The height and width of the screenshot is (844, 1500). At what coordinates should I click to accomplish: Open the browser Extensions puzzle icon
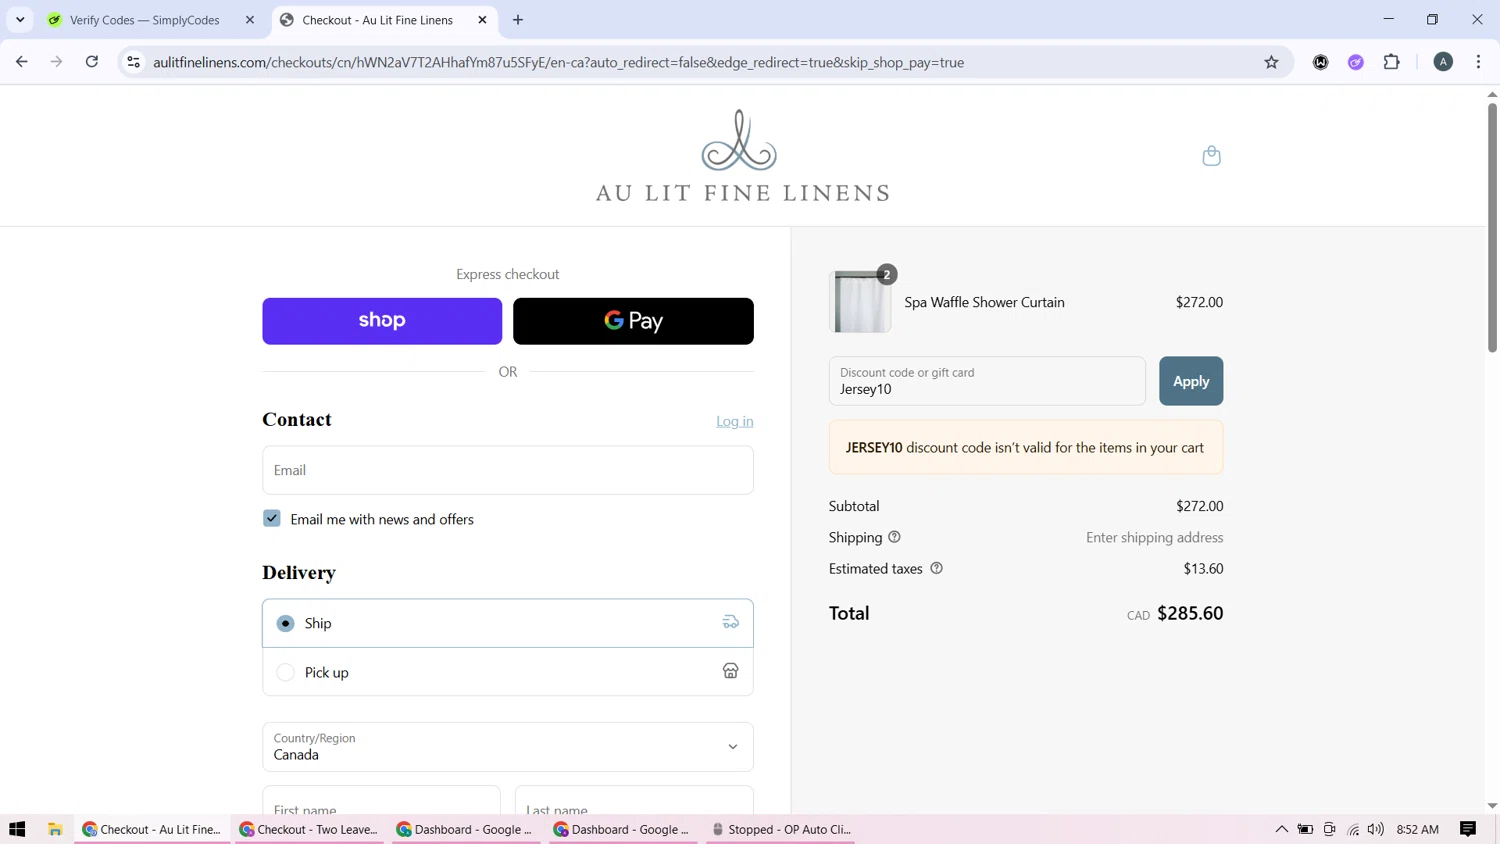(x=1391, y=62)
